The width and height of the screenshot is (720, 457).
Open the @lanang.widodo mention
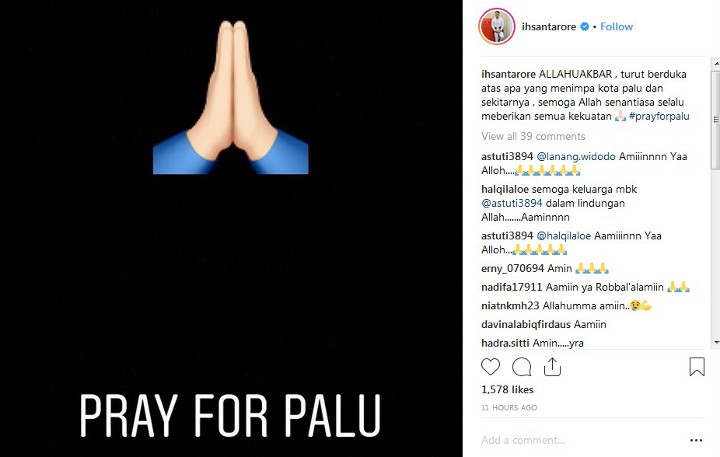576,156
